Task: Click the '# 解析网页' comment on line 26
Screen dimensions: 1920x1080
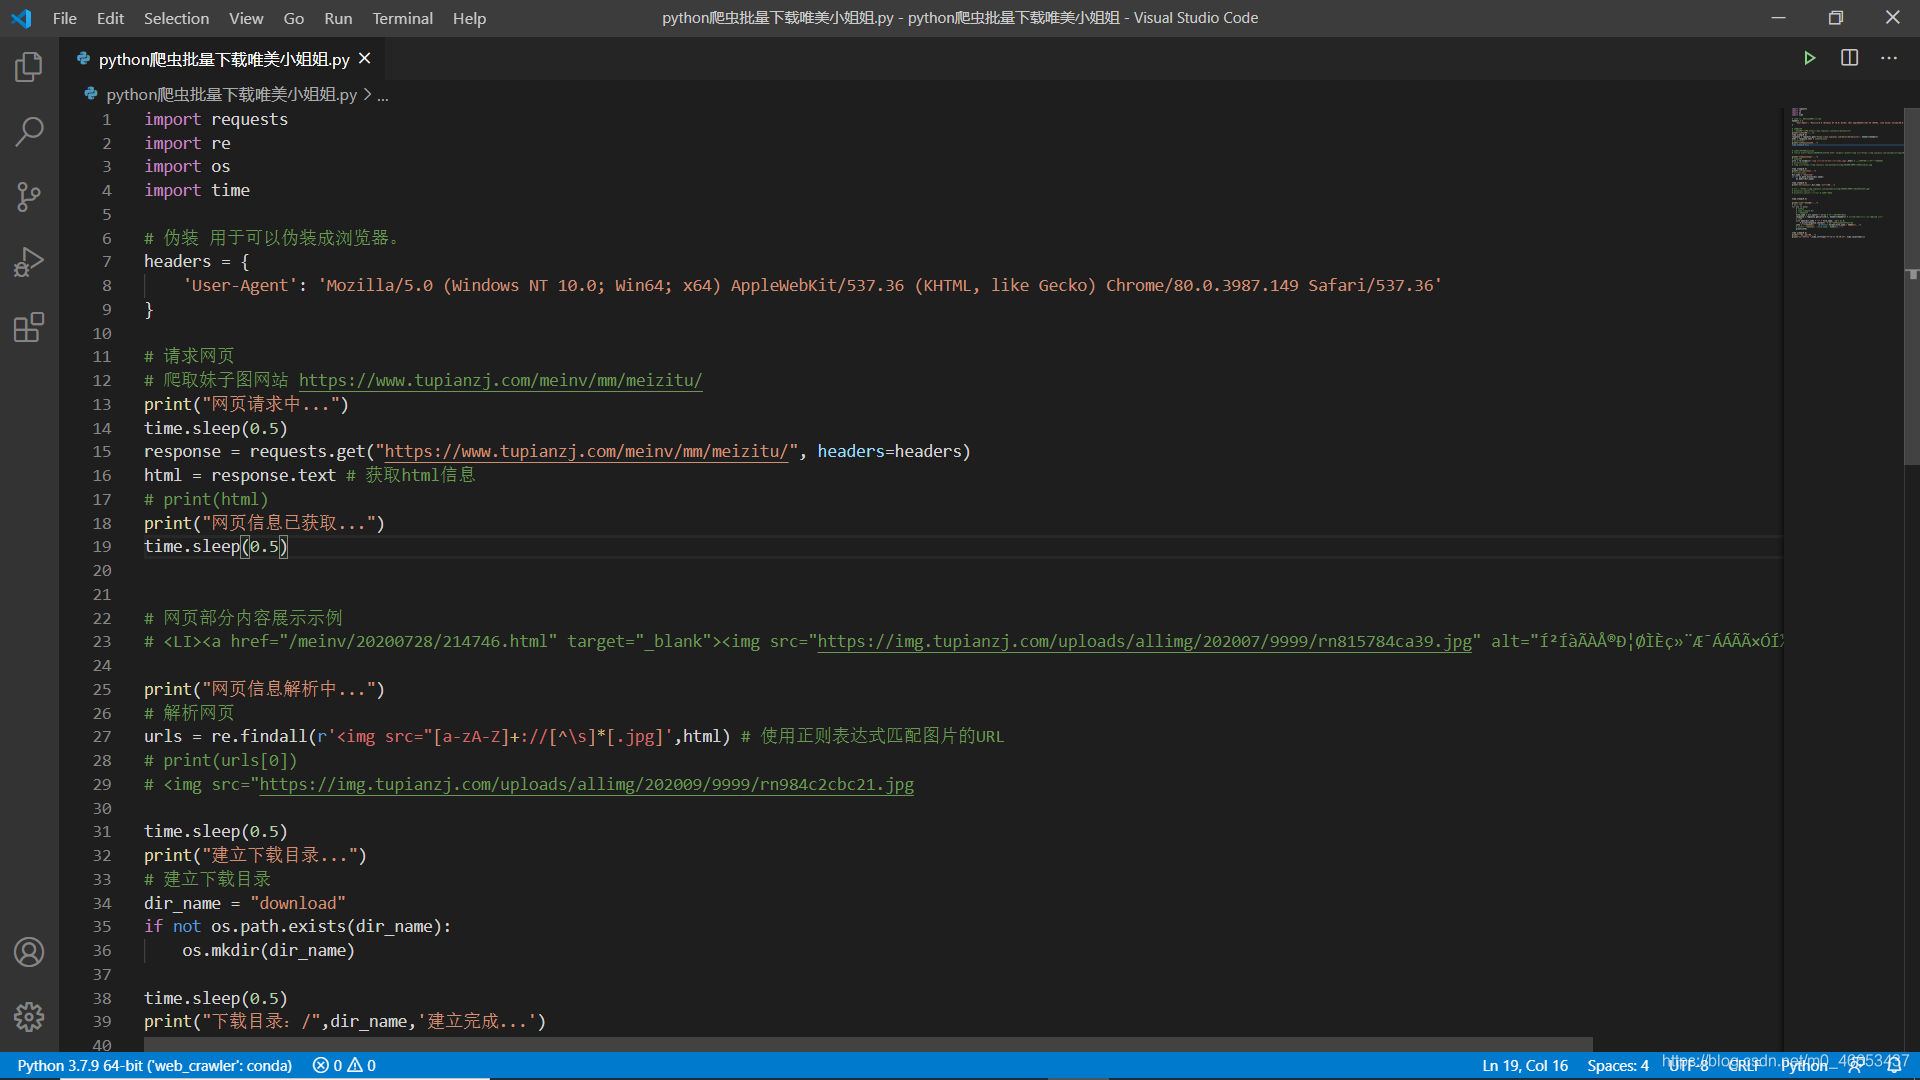Action: point(189,713)
